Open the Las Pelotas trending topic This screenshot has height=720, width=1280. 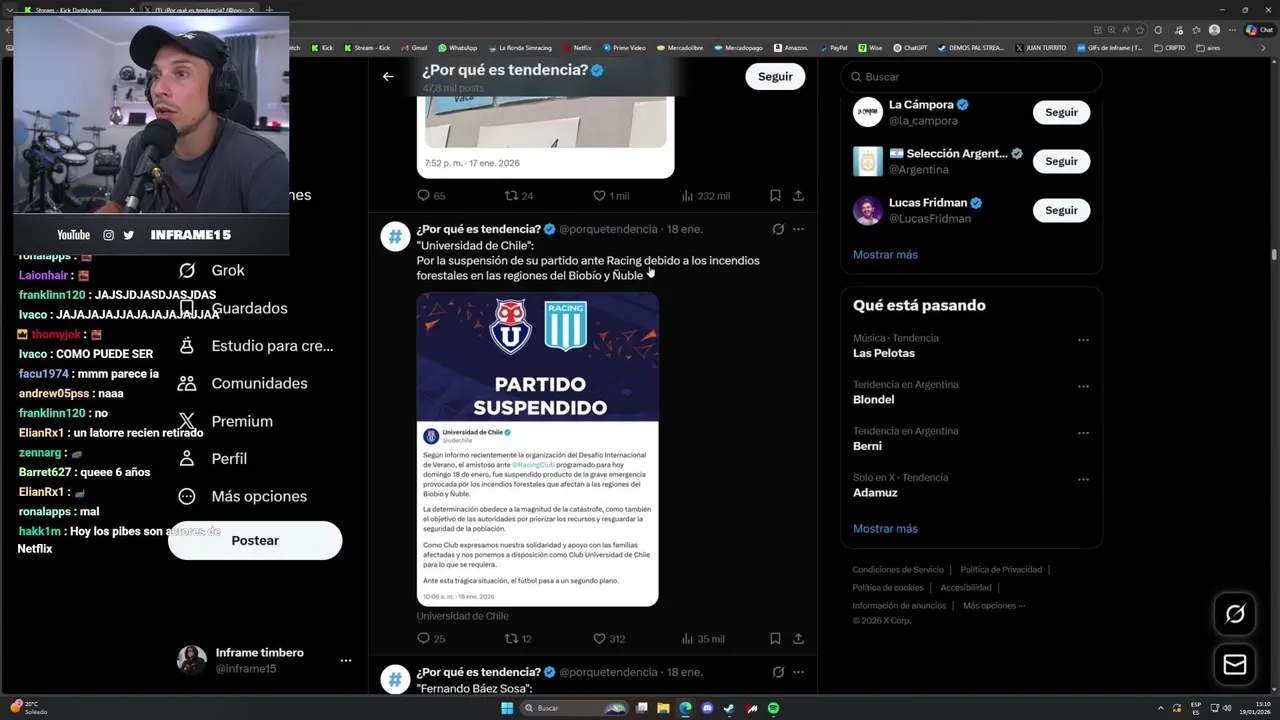(884, 353)
